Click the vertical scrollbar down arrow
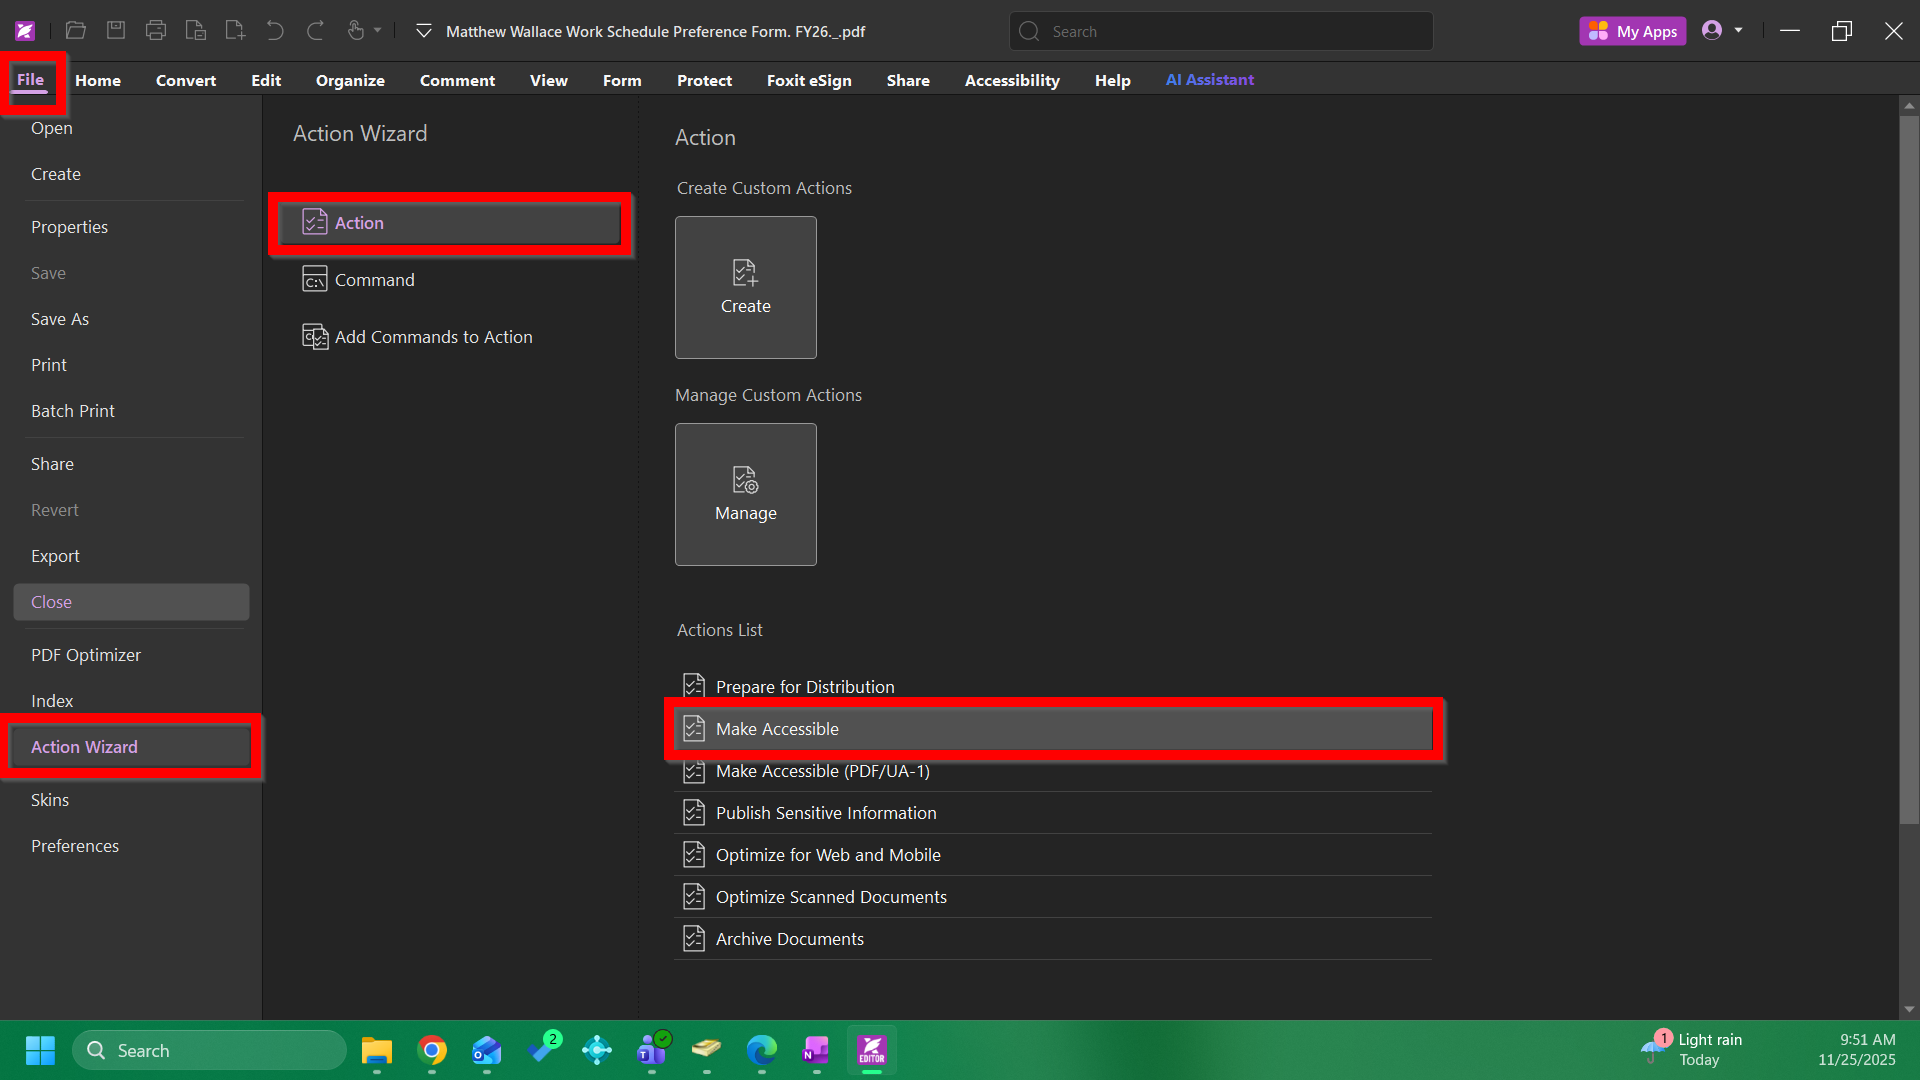The height and width of the screenshot is (1080, 1920). pos(1909,1009)
